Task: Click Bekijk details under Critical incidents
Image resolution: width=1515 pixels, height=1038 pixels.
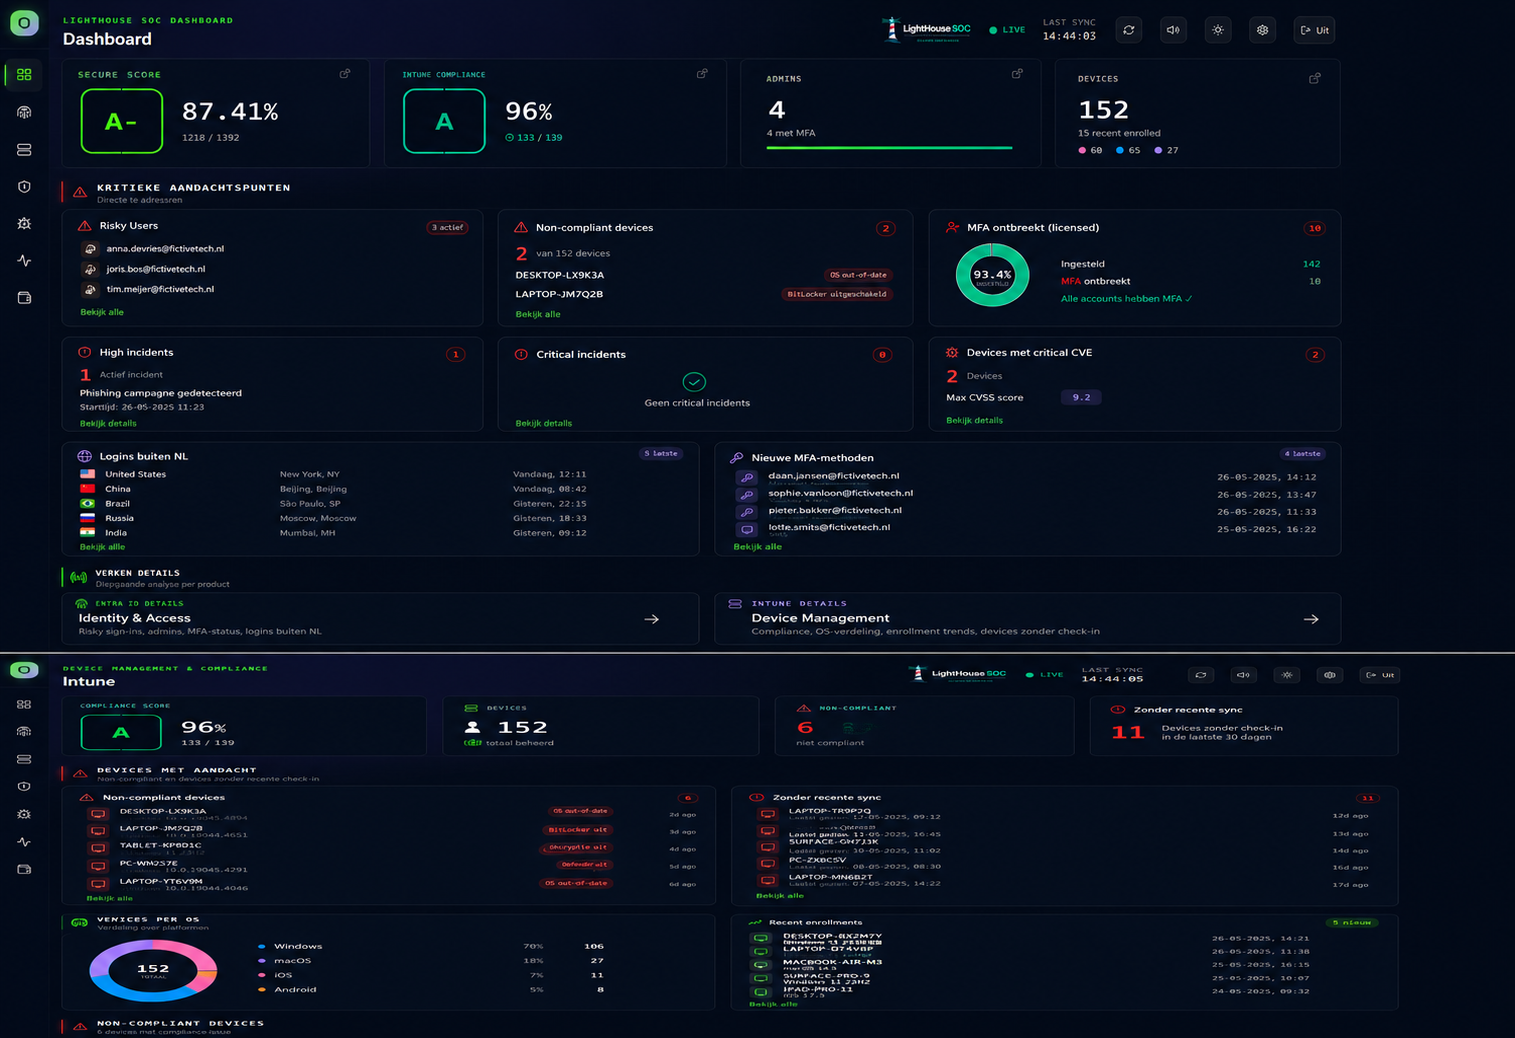Action: coord(544,423)
